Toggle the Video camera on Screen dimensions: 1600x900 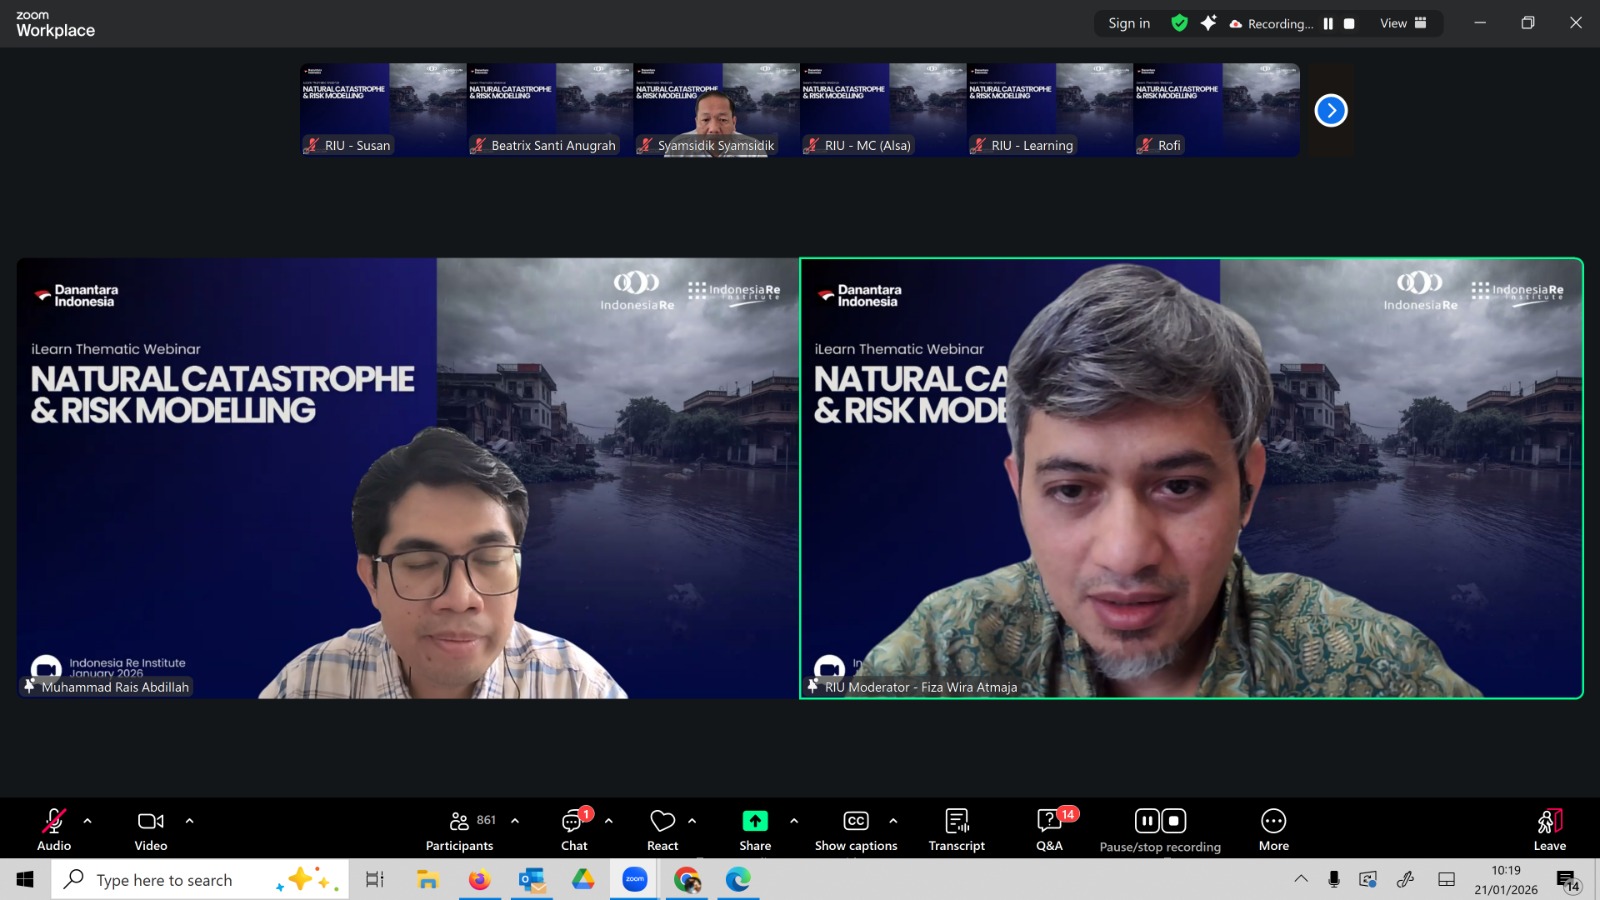click(x=151, y=830)
